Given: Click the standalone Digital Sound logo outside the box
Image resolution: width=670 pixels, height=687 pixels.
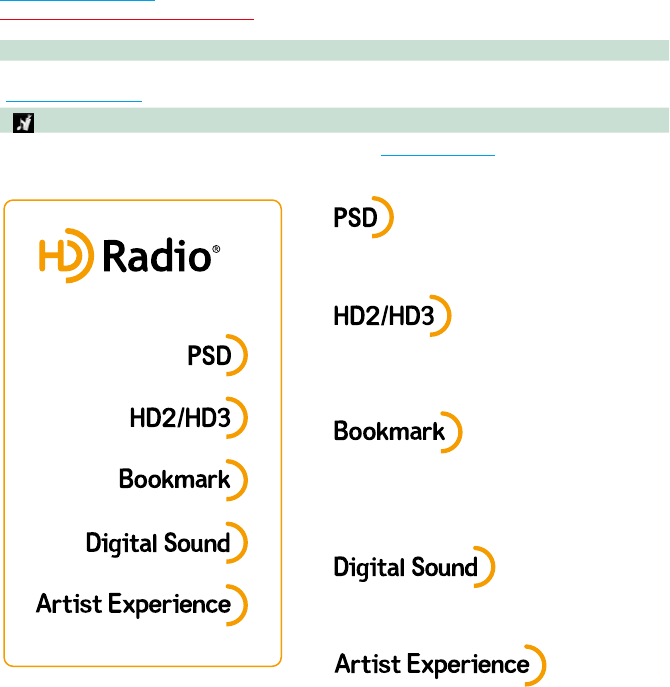Looking at the screenshot, I should pos(414,567).
